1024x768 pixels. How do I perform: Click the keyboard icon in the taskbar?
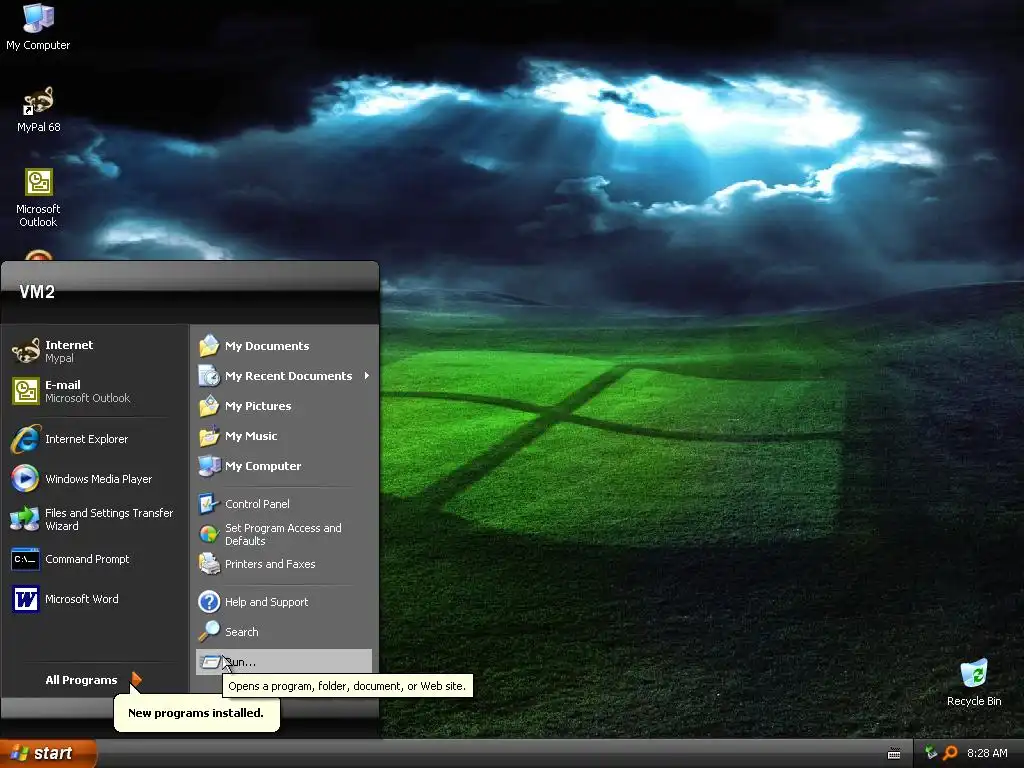coord(894,754)
